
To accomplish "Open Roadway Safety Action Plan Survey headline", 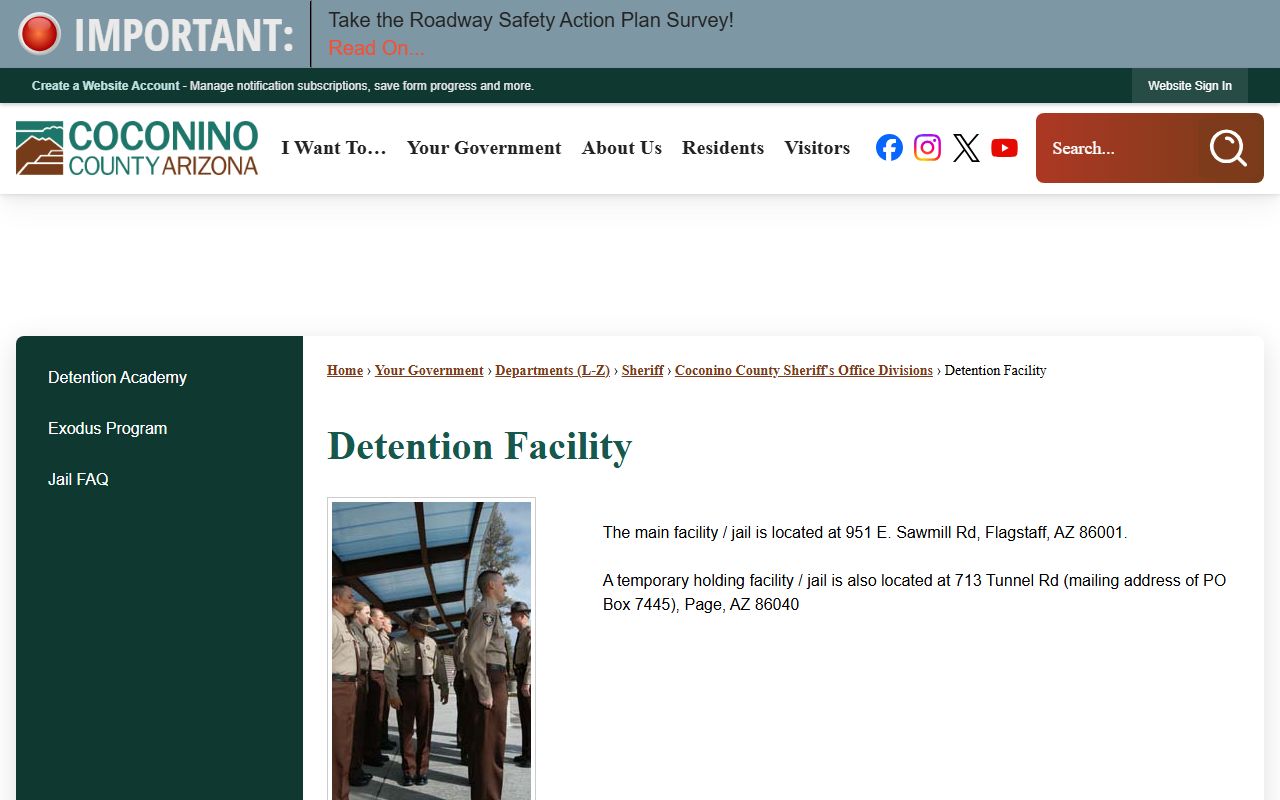I will click(x=531, y=20).
